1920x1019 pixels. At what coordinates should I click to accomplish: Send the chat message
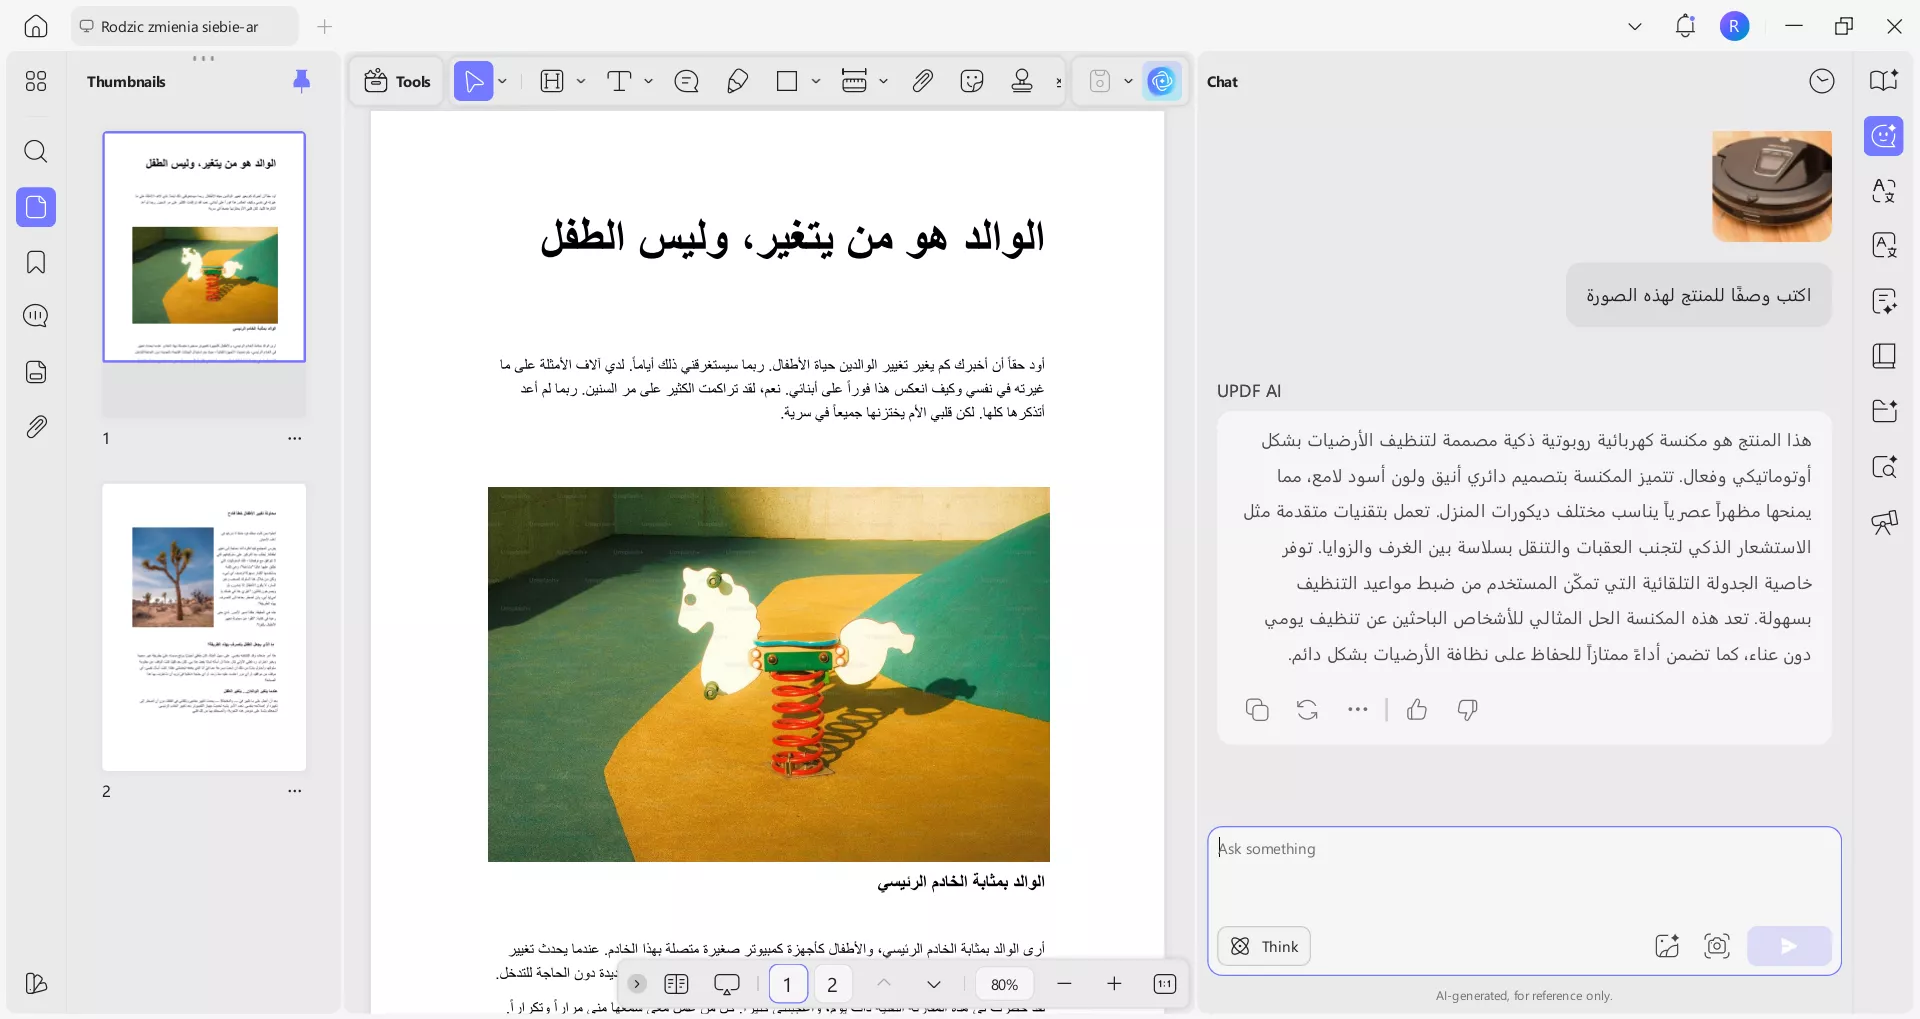point(1789,946)
